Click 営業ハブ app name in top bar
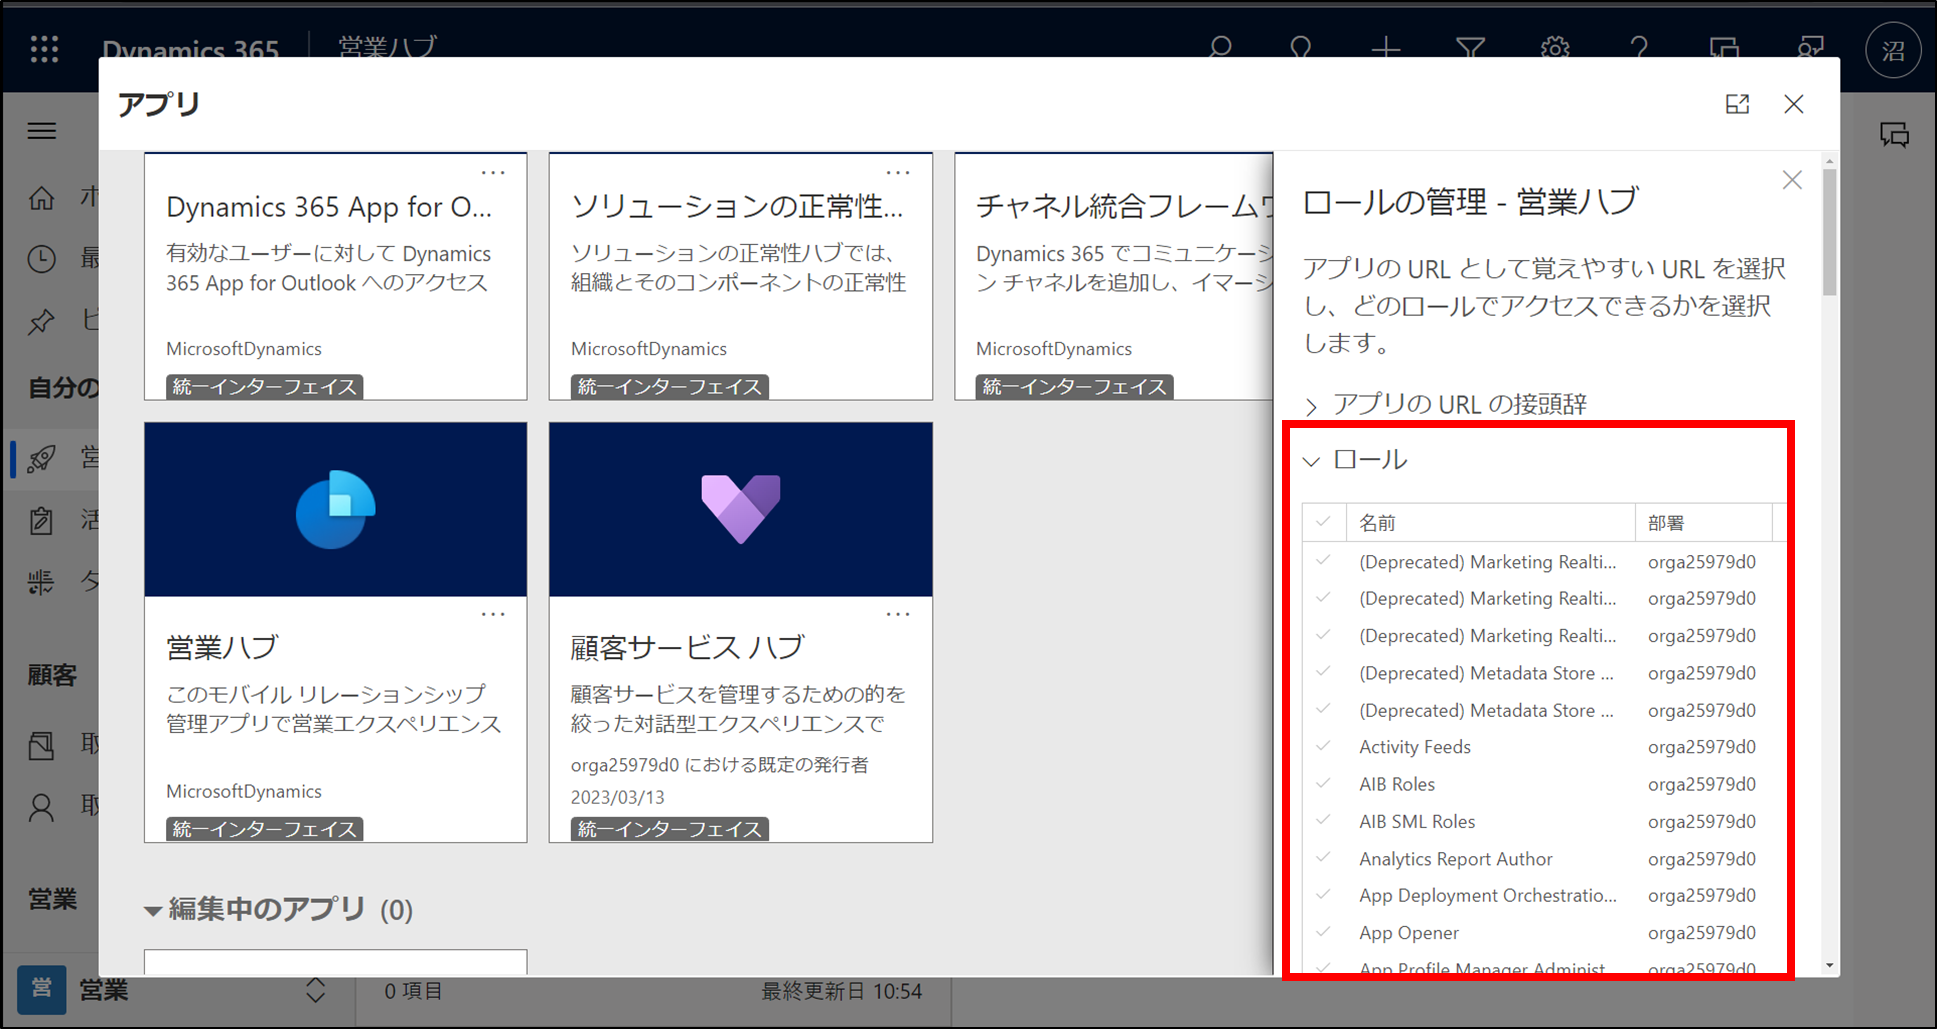This screenshot has height=1029, width=1937. pyautogui.click(x=388, y=47)
